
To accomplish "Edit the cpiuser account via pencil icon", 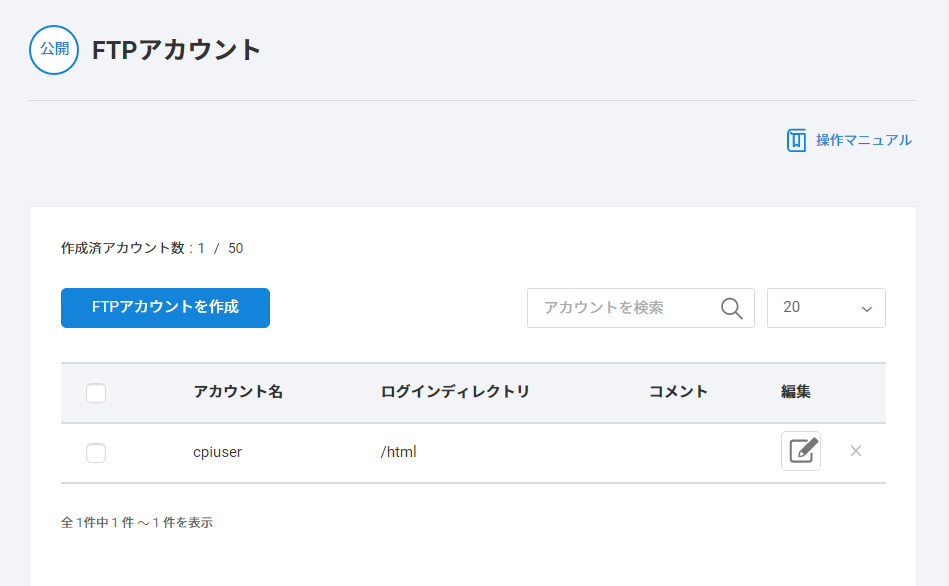I will (801, 451).
